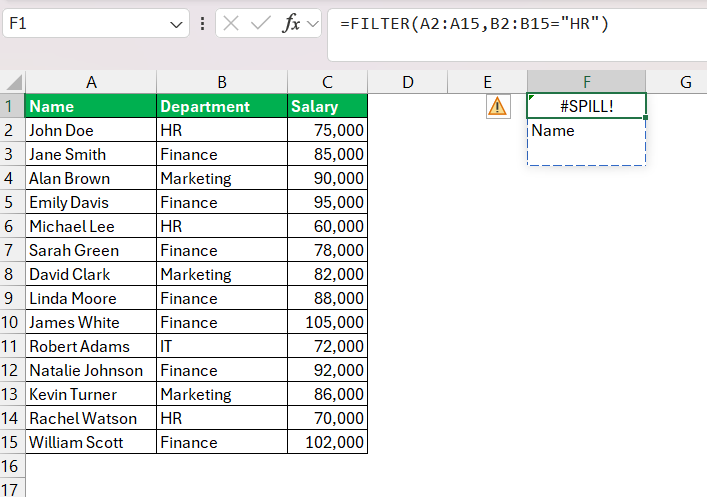Select row 1 header
Viewport: 707px width, 497px height.
[x=12, y=106]
